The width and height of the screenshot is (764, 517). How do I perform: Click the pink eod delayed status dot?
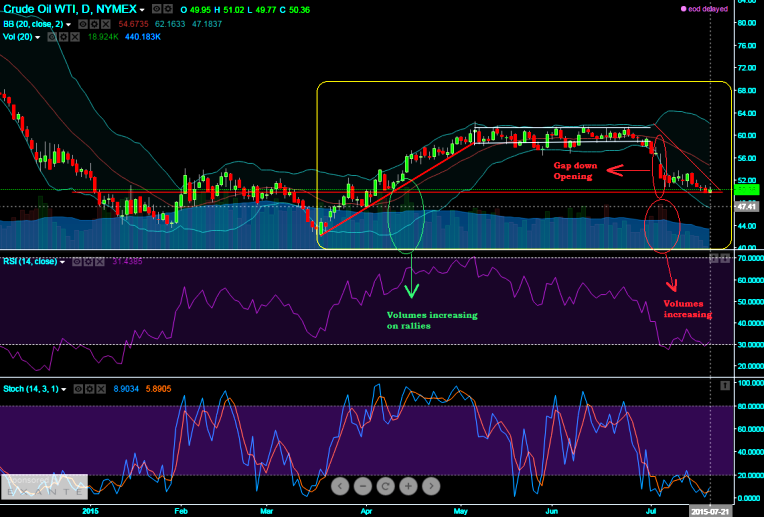coord(684,9)
